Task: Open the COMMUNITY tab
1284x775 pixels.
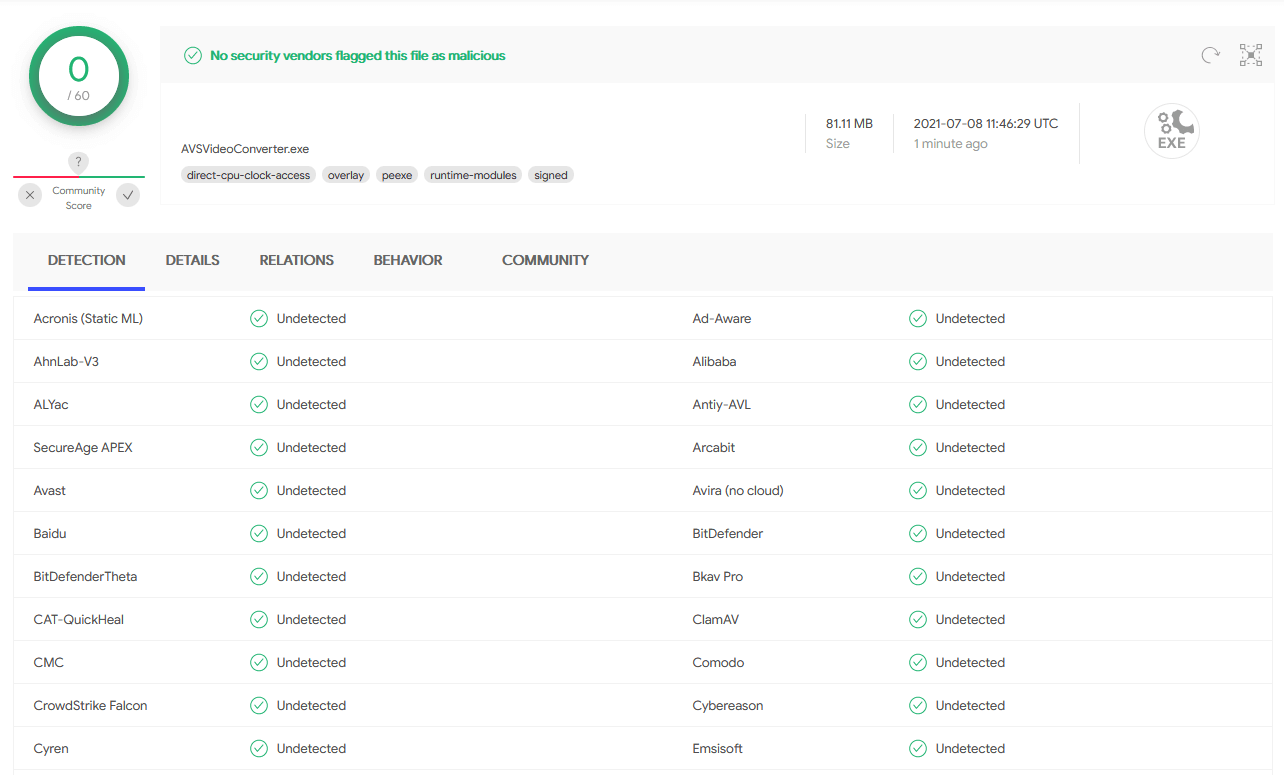Action: (x=545, y=260)
